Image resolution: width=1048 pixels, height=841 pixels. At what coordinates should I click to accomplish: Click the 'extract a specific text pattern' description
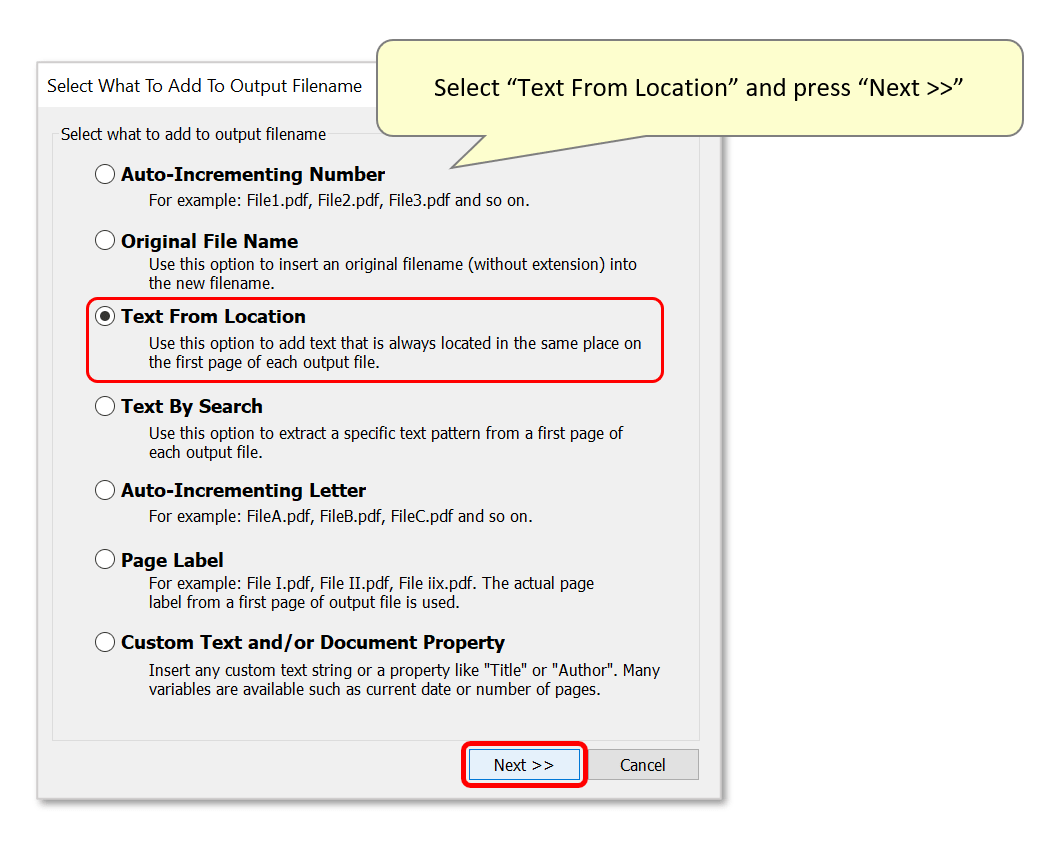[x=386, y=443]
